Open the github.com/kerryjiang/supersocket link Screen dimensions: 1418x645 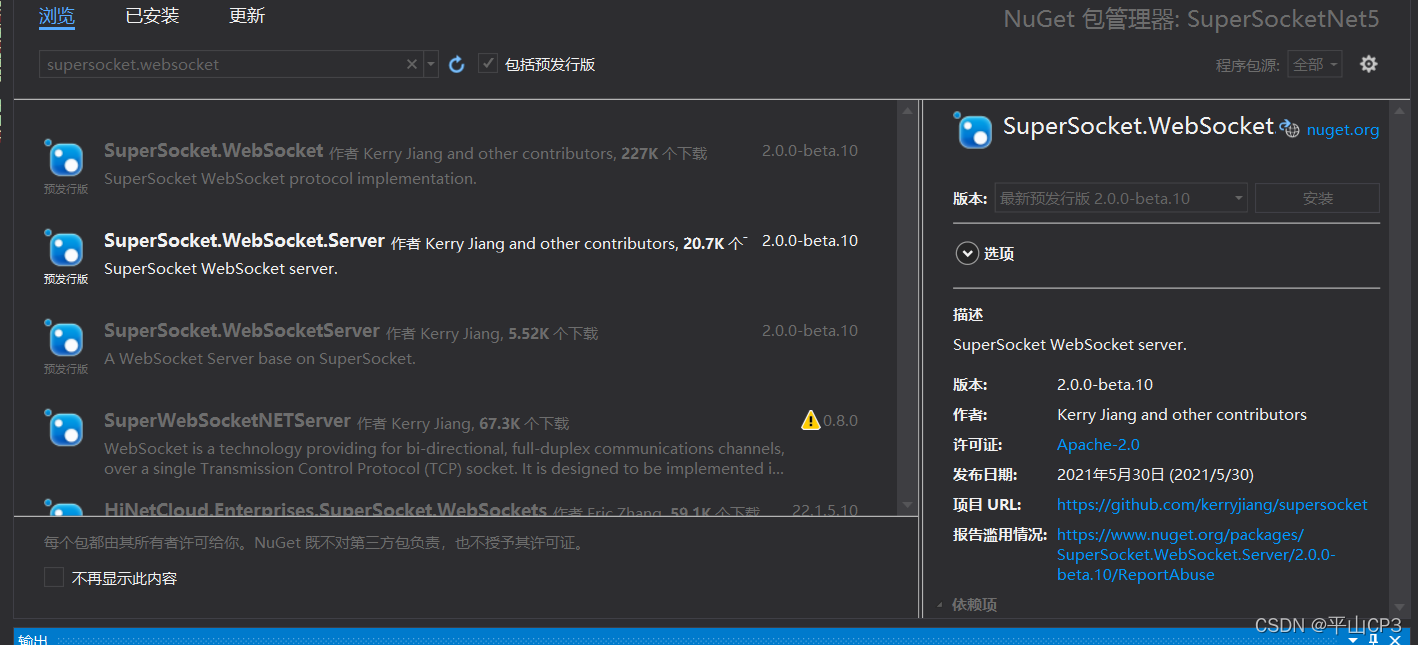click(x=1212, y=505)
